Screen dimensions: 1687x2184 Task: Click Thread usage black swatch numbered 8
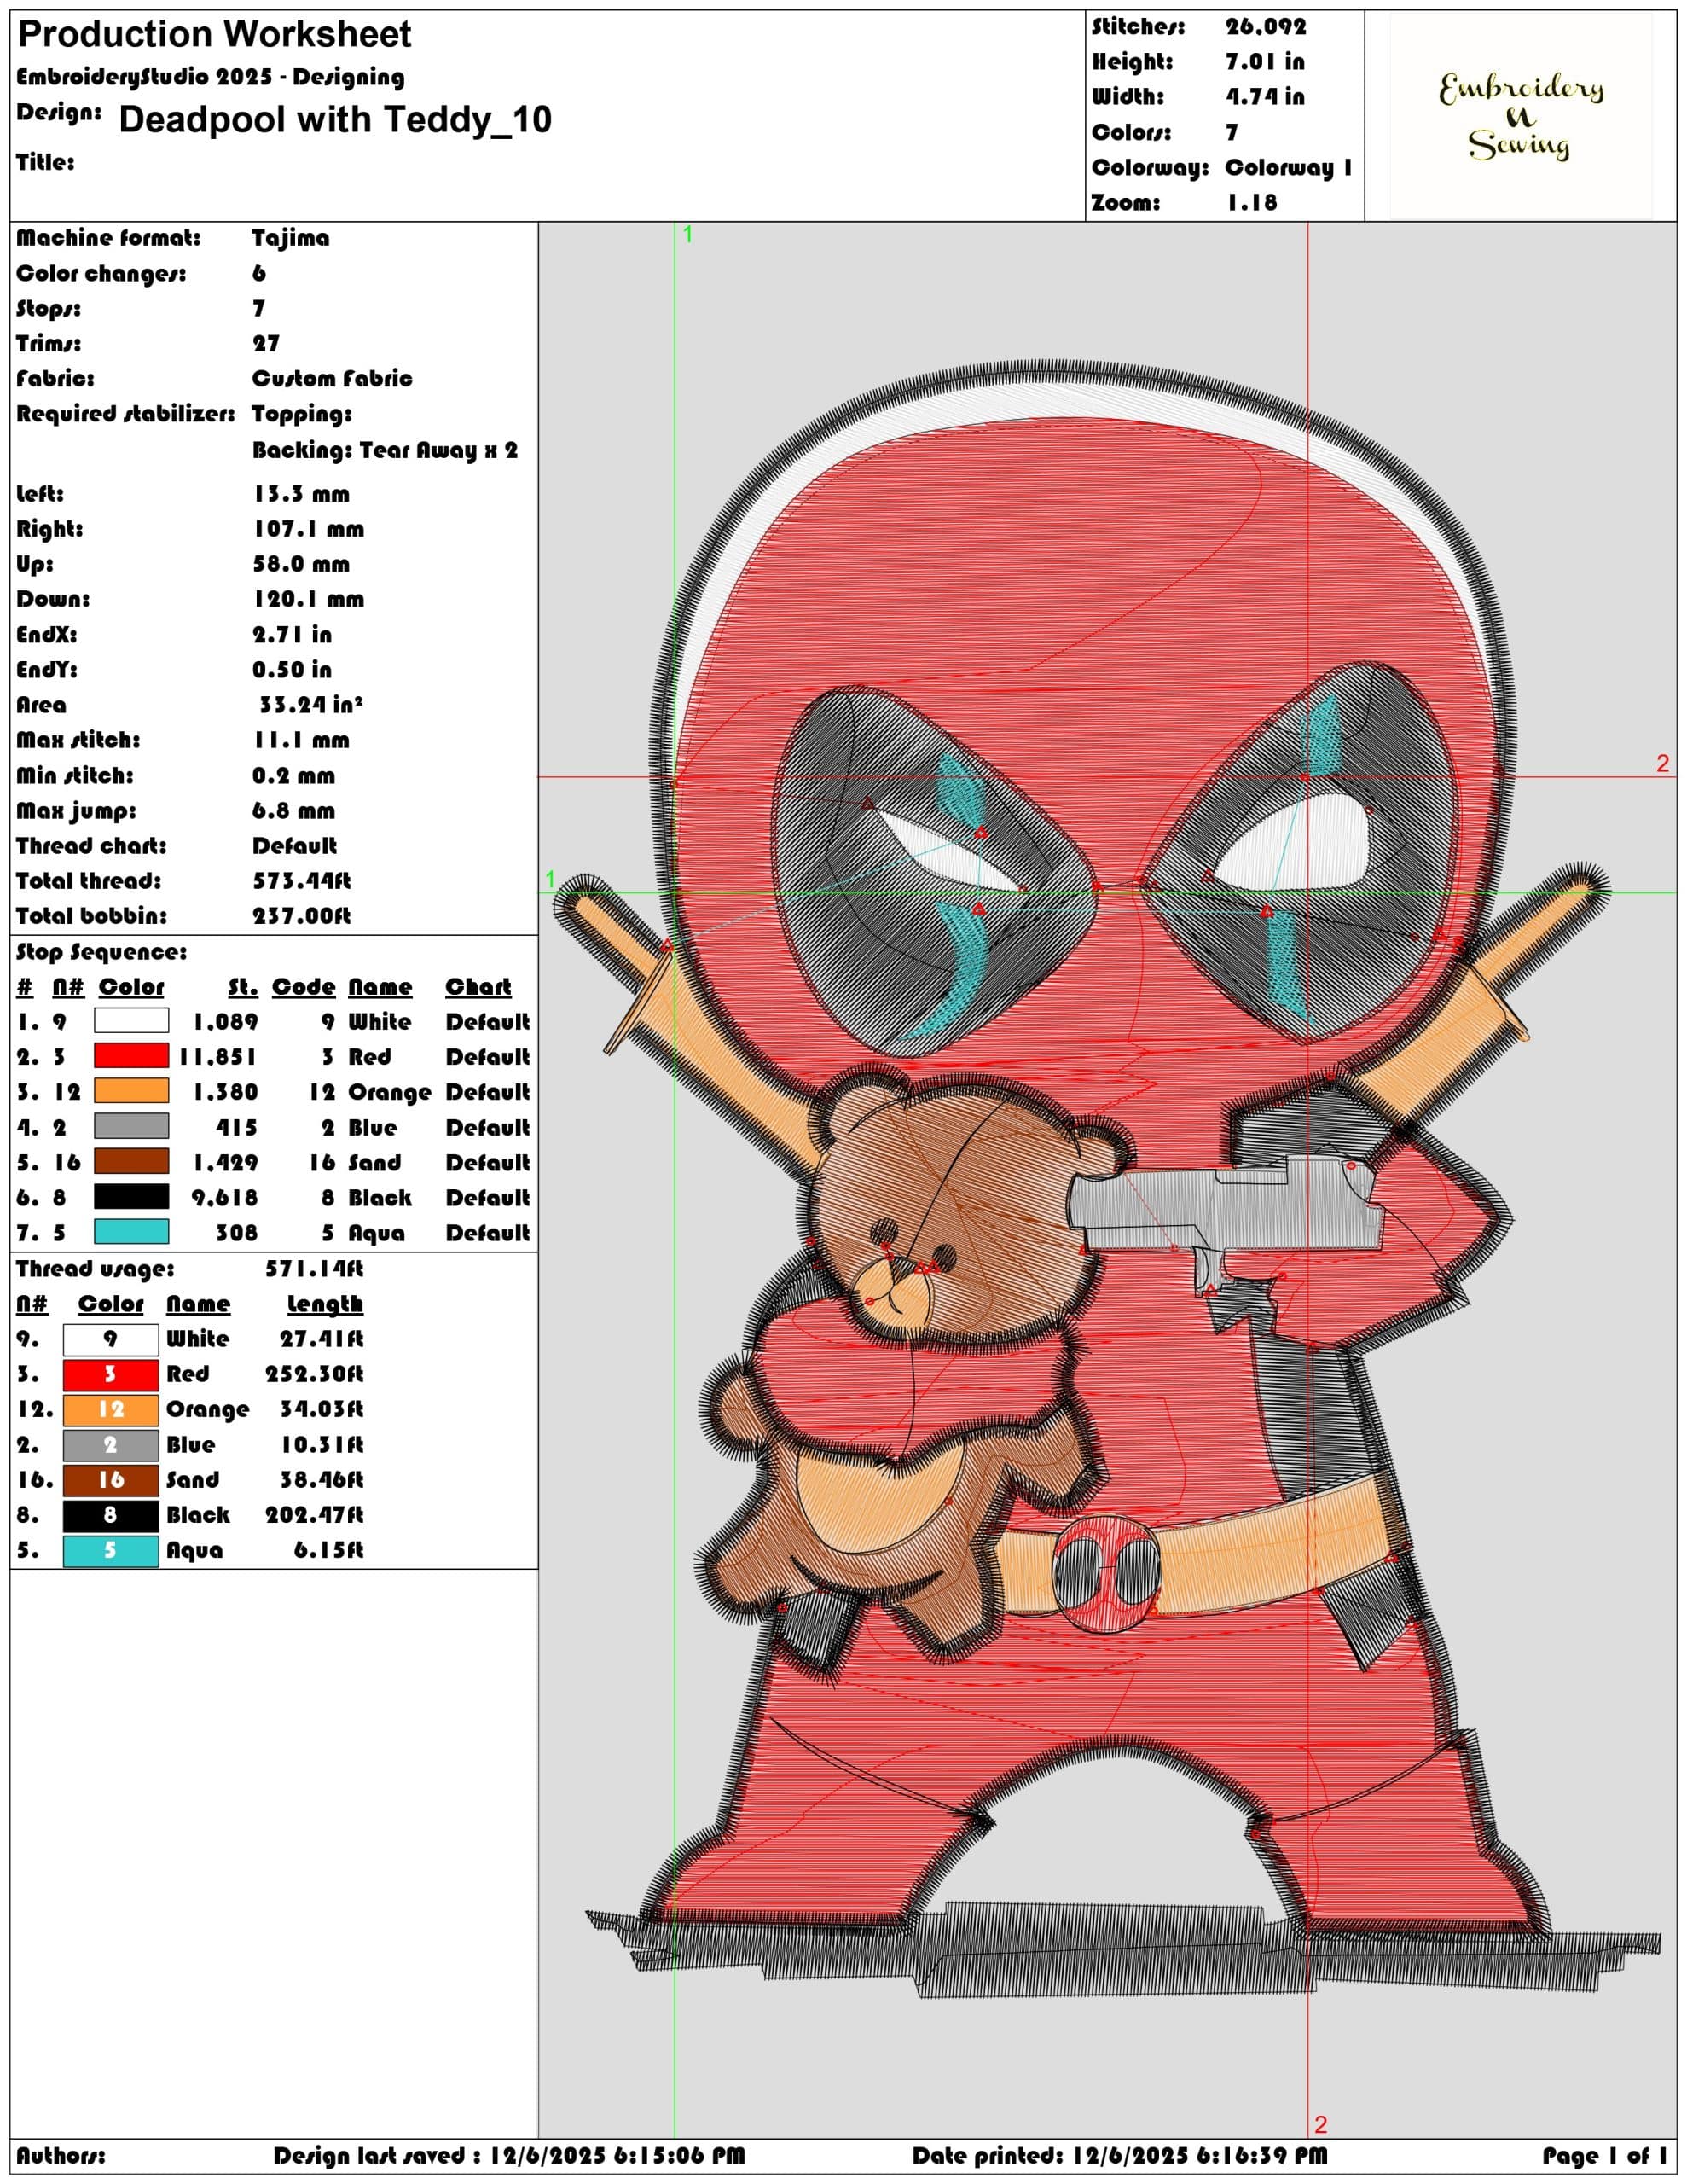tap(111, 1516)
